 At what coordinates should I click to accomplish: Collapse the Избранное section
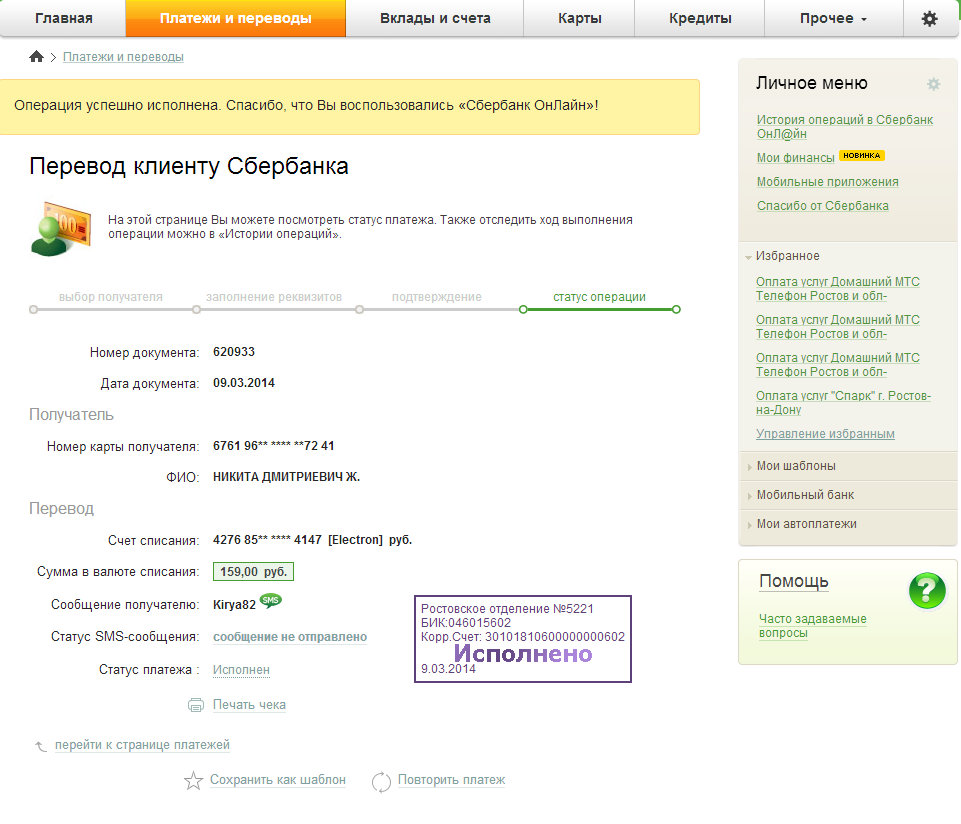[787, 256]
